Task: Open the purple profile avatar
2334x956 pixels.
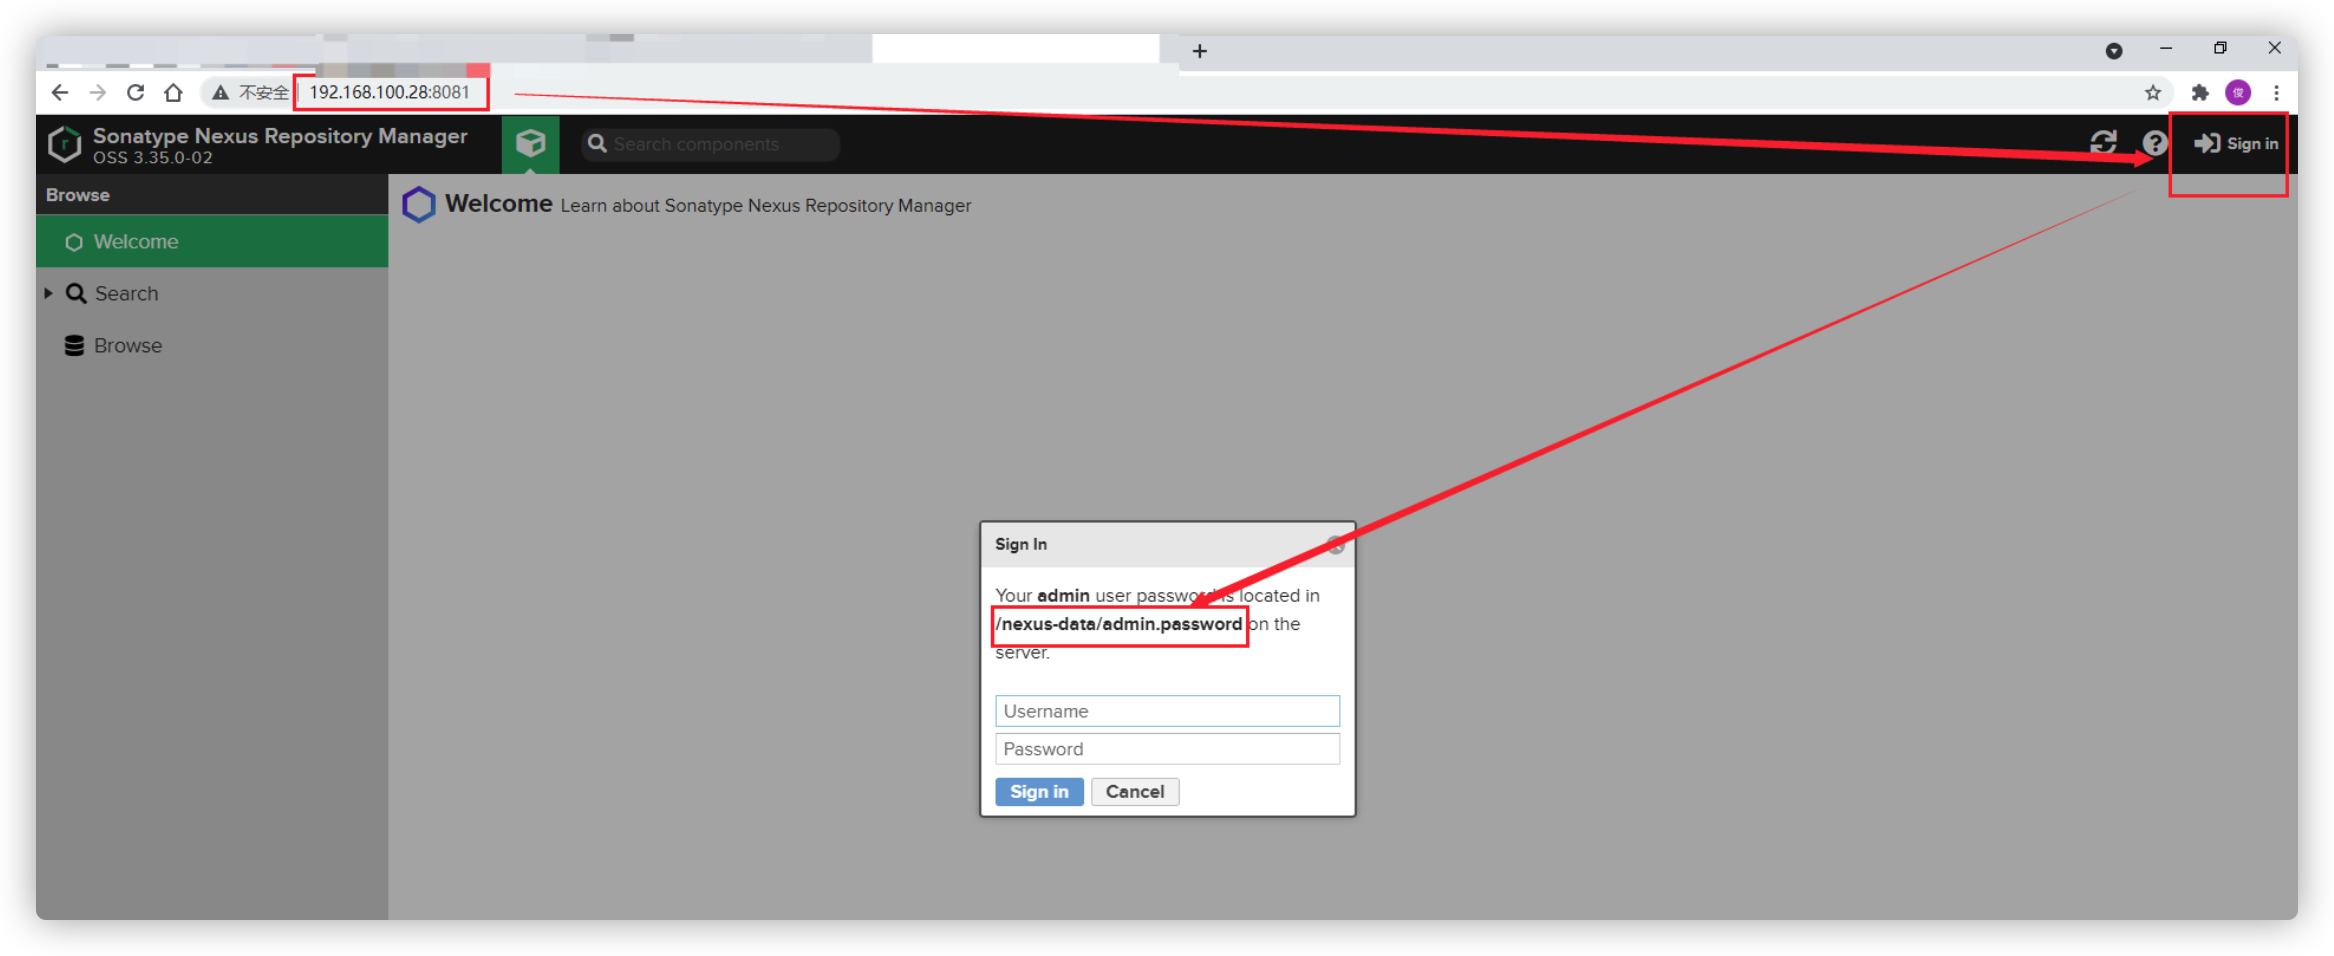Action: point(2238,93)
